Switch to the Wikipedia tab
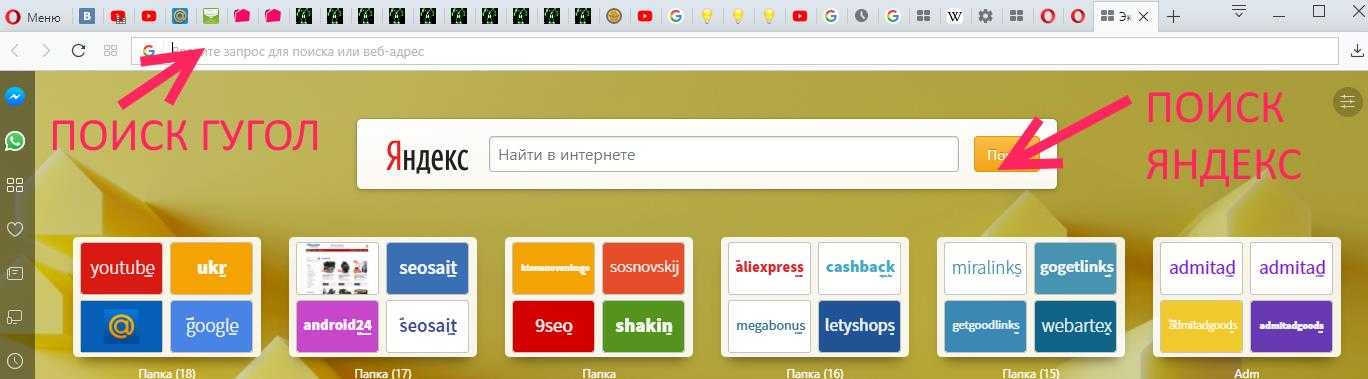Screen dimensions: 1368x379 pyautogui.click(x=955, y=16)
